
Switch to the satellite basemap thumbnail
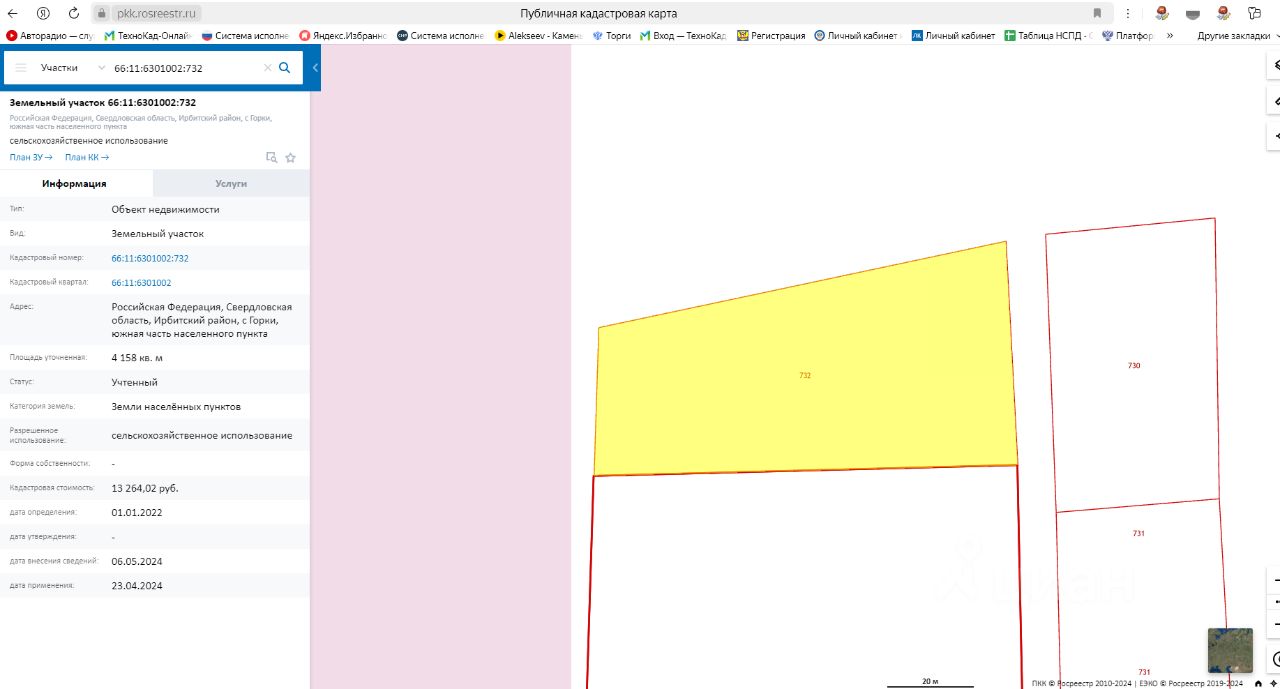click(x=1230, y=650)
